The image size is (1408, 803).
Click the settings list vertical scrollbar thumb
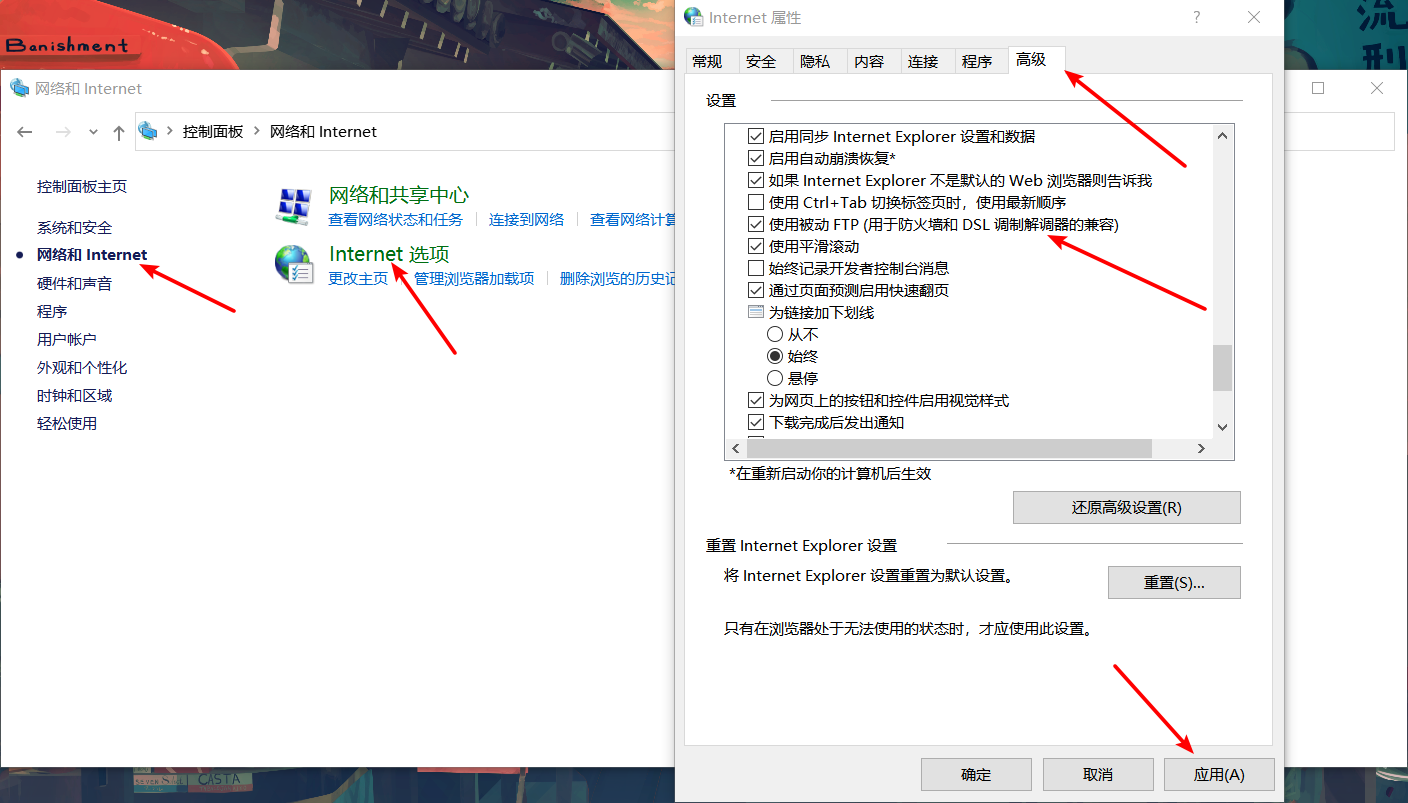(x=1222, y=367)
